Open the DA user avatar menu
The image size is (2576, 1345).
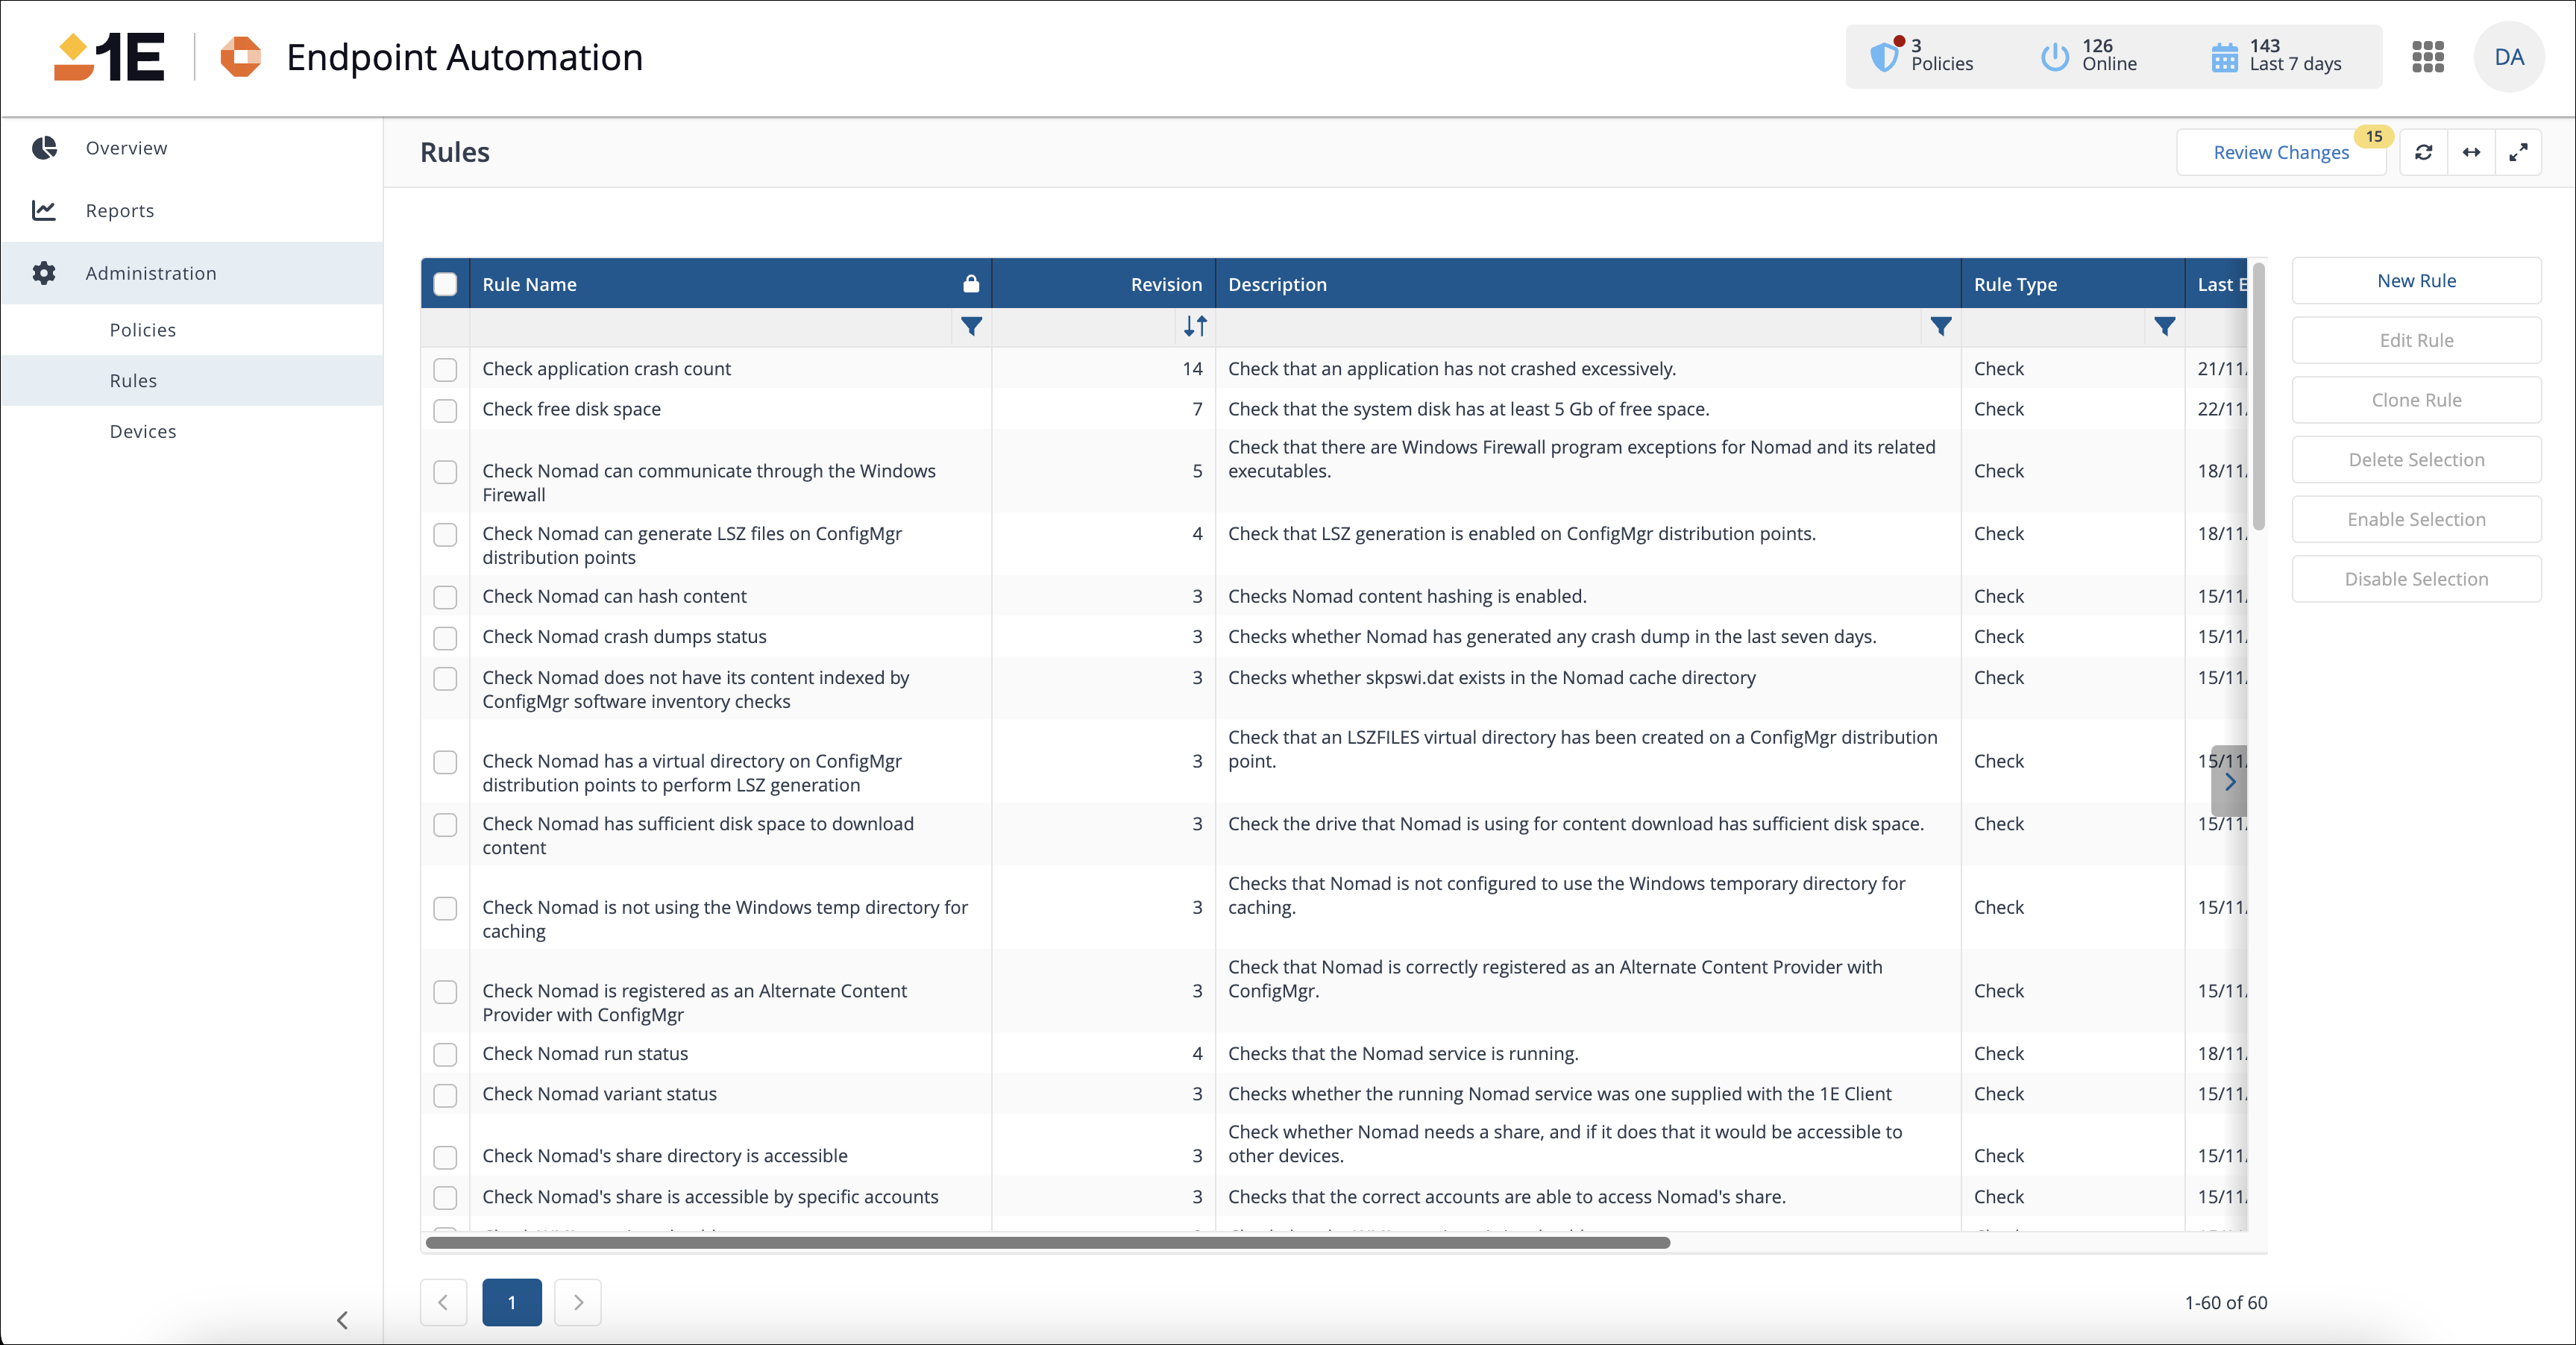coord(2508,57)
